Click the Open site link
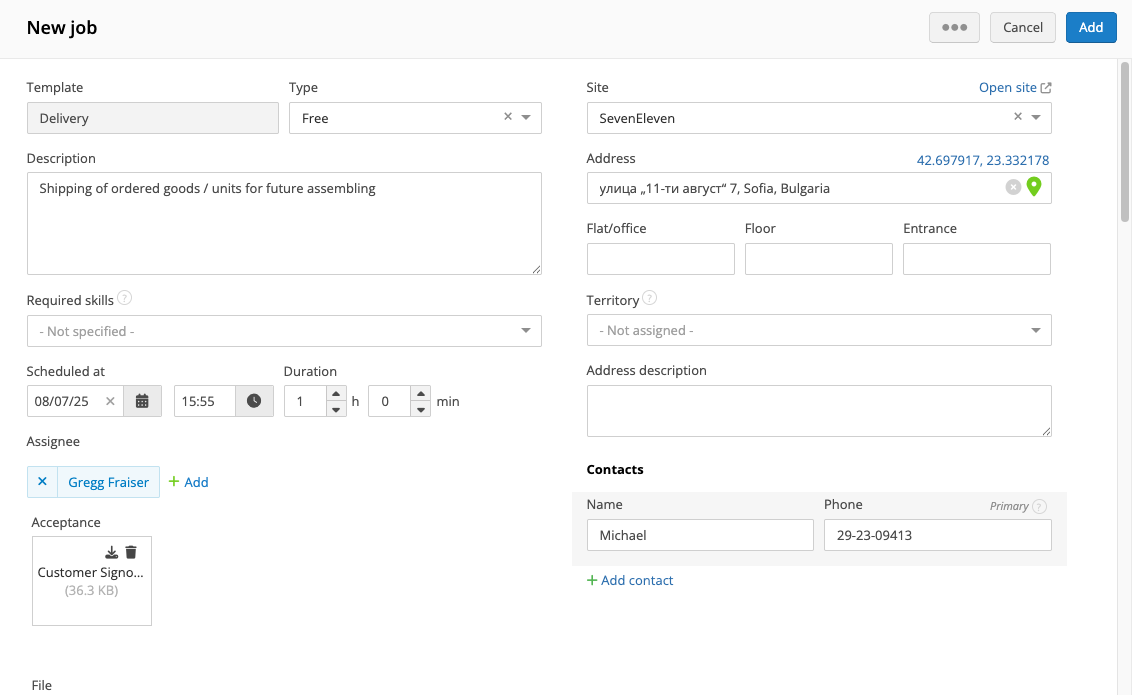Screen dimensions: 1132x695 1014,88
